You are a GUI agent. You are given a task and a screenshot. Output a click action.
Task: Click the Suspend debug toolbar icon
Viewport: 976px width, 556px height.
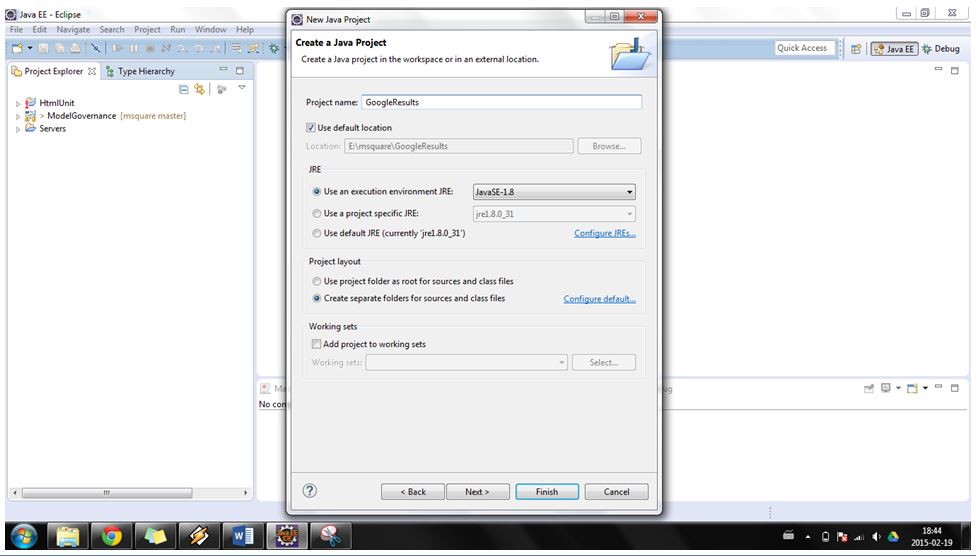[134, 48]
